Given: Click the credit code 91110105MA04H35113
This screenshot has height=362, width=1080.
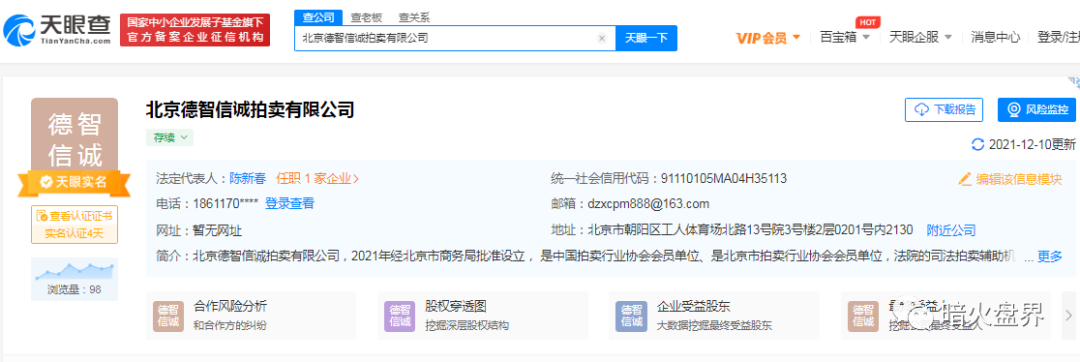Looking at the screenshot, I should pyautogui.click(x=723, y=179).
